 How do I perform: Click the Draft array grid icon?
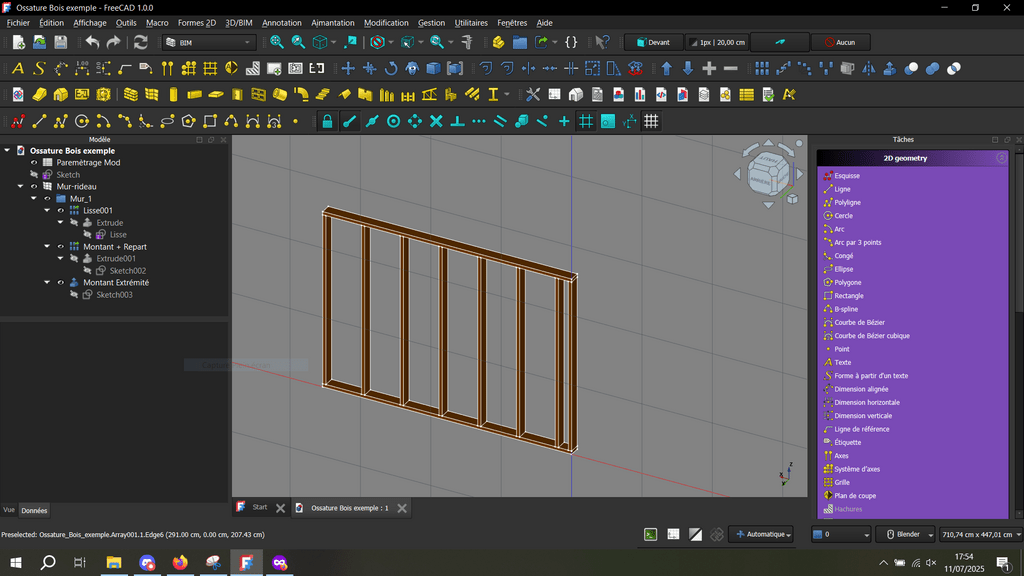(761, 69)
